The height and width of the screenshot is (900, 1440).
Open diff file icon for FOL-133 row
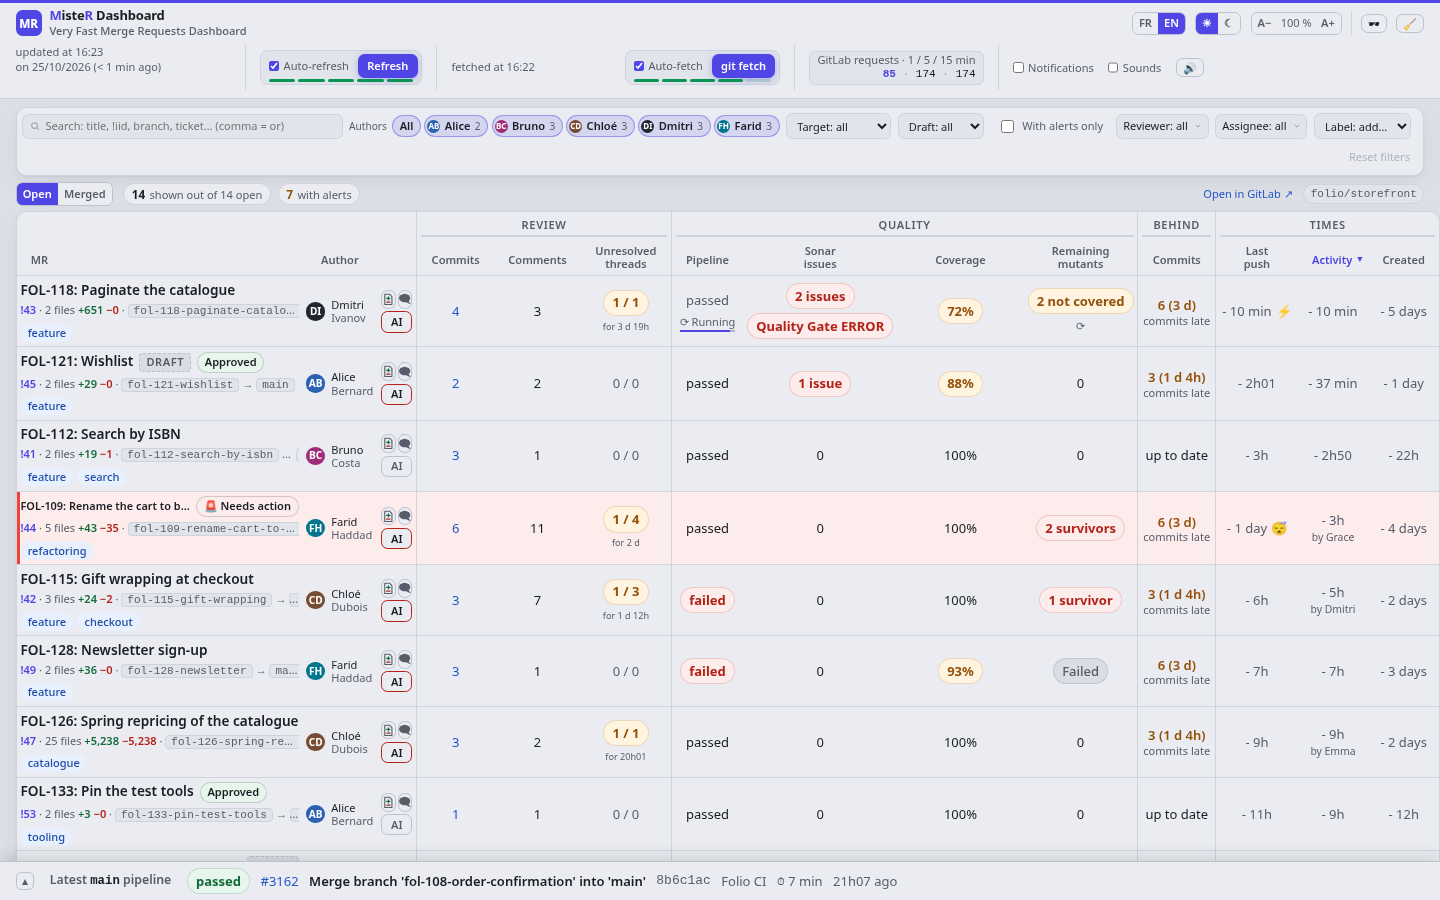pyautogui.click(x=388, y=802)
